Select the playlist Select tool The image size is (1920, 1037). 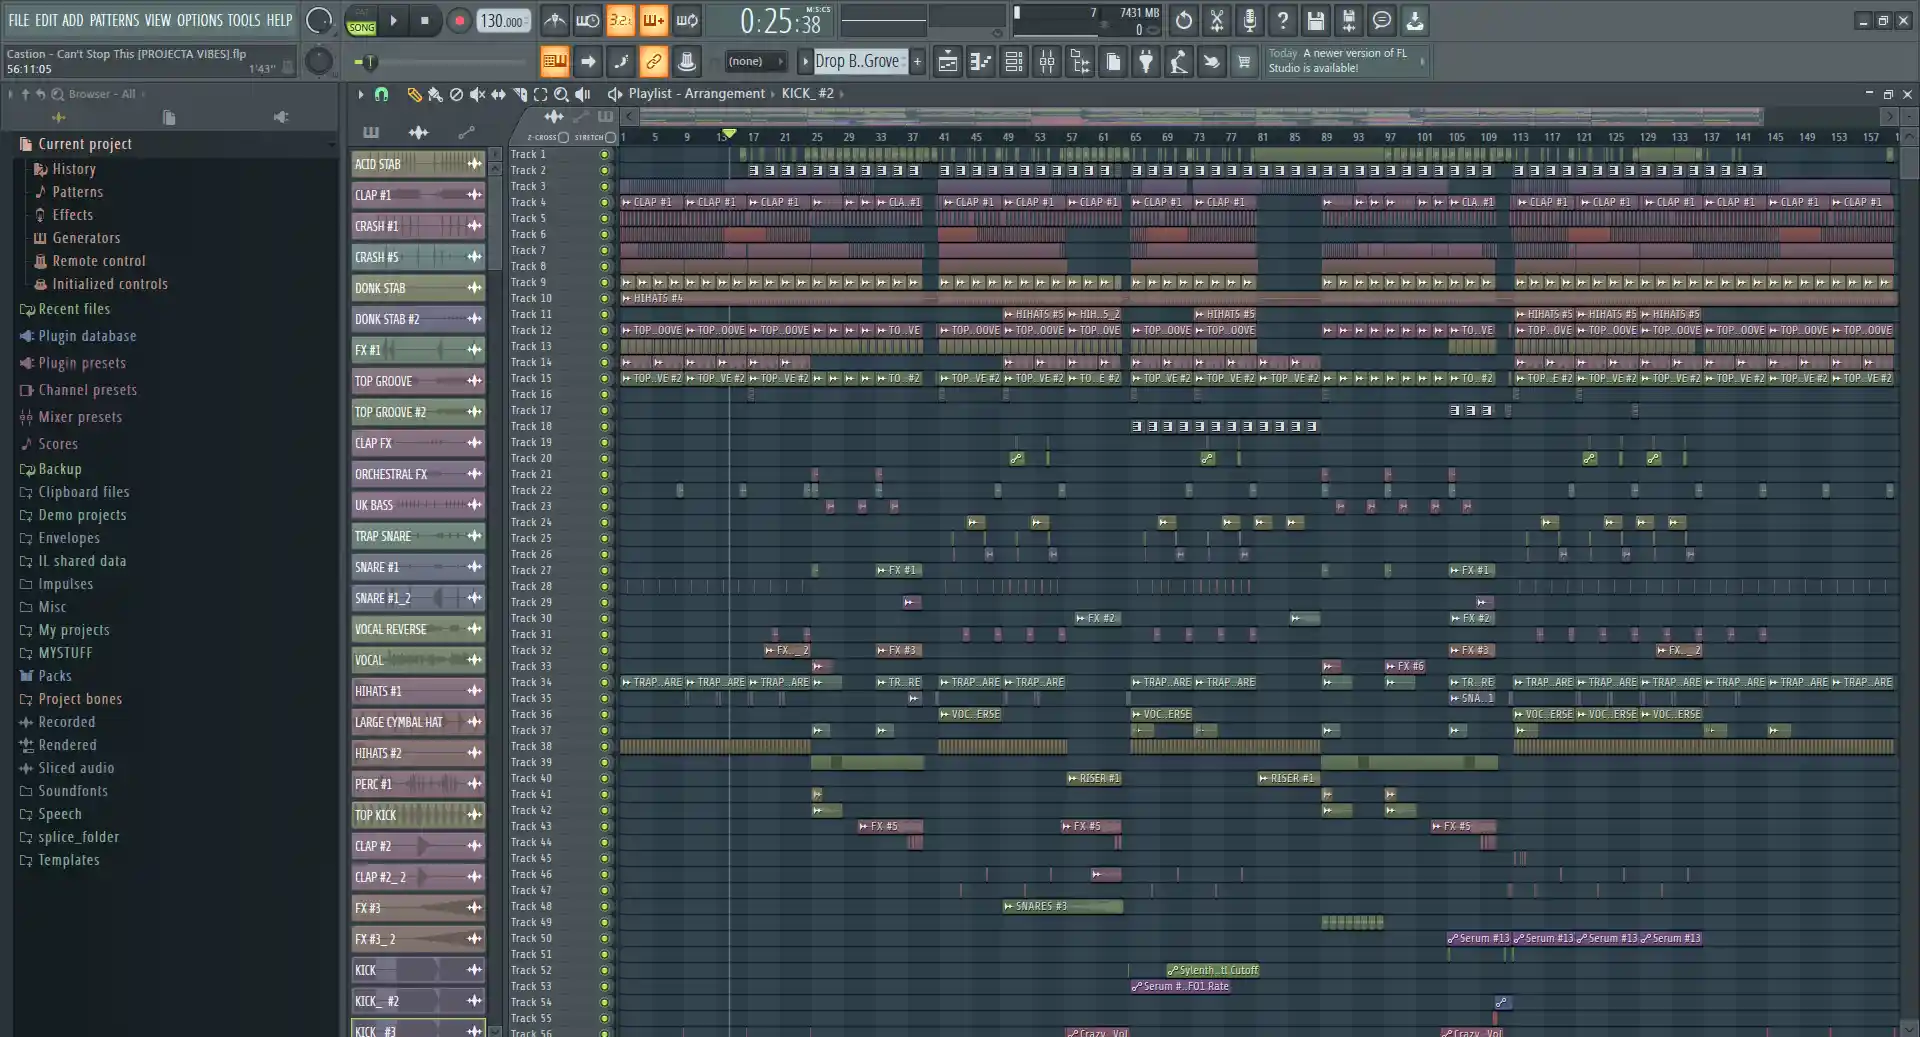pos(540,94)
